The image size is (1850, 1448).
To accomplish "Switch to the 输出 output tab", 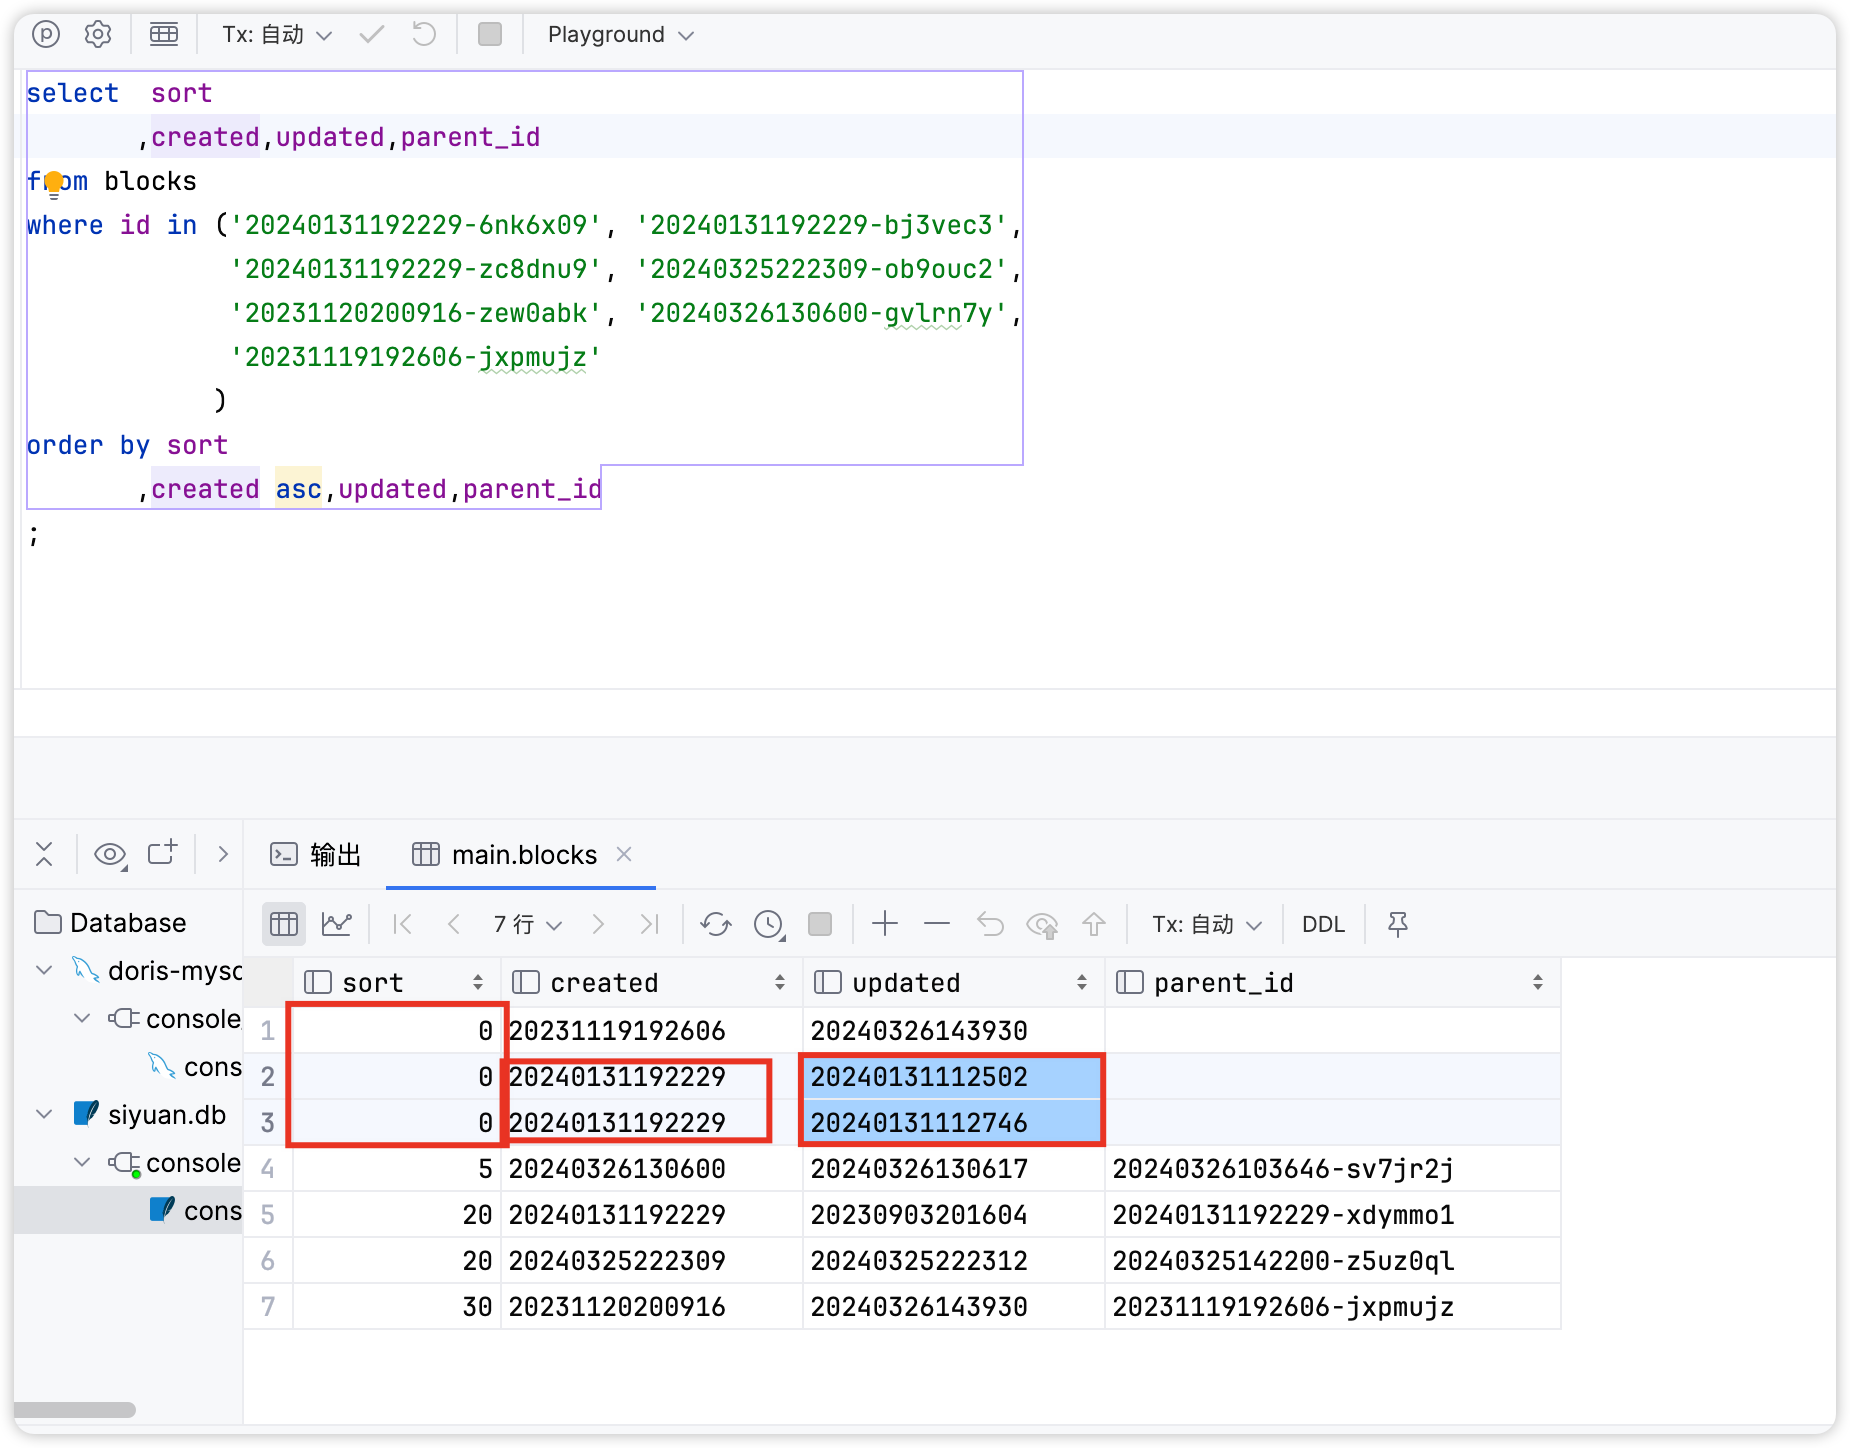I will [x=317, y=855].
